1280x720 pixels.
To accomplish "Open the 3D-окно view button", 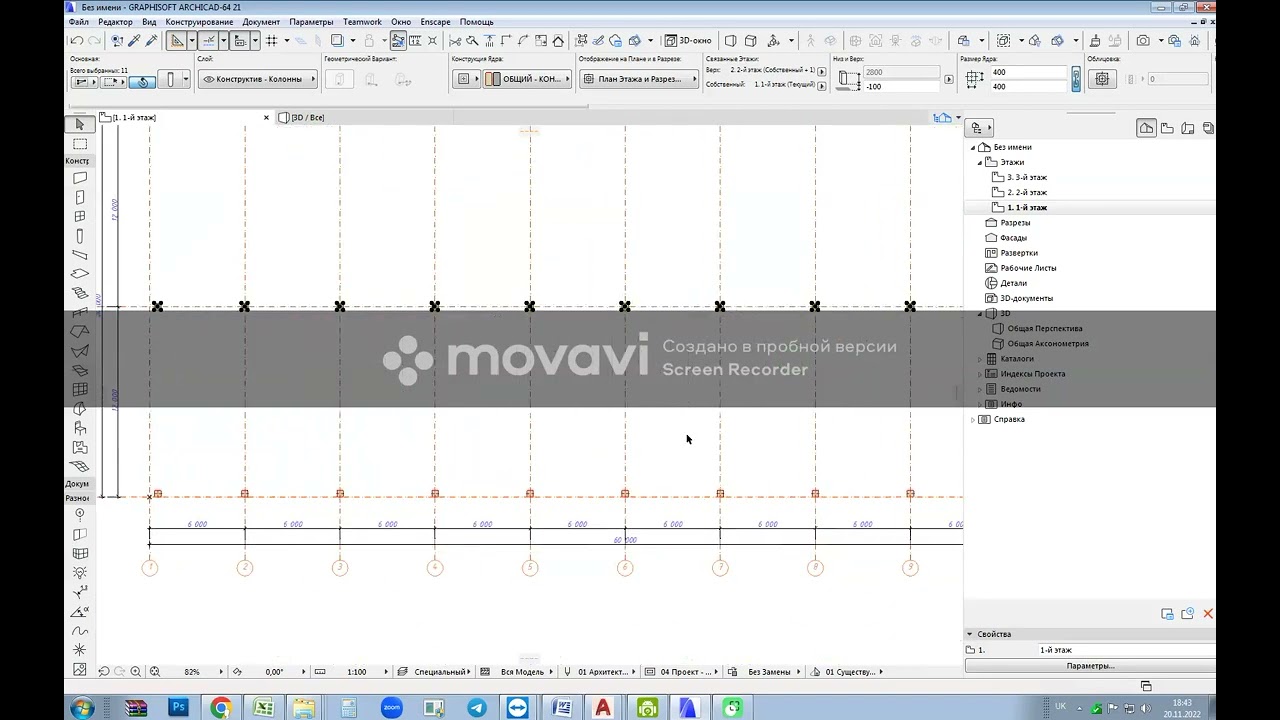I will pos(688,41).
